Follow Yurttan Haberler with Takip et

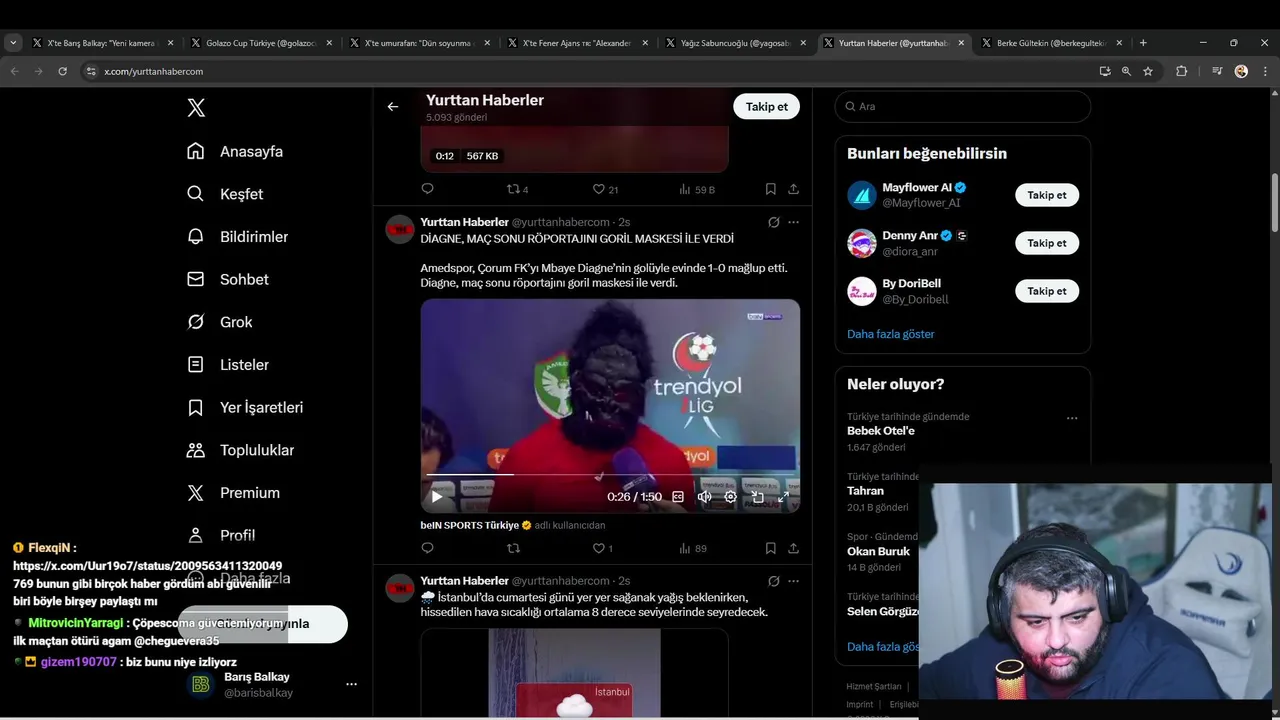(x=767, y=106)
